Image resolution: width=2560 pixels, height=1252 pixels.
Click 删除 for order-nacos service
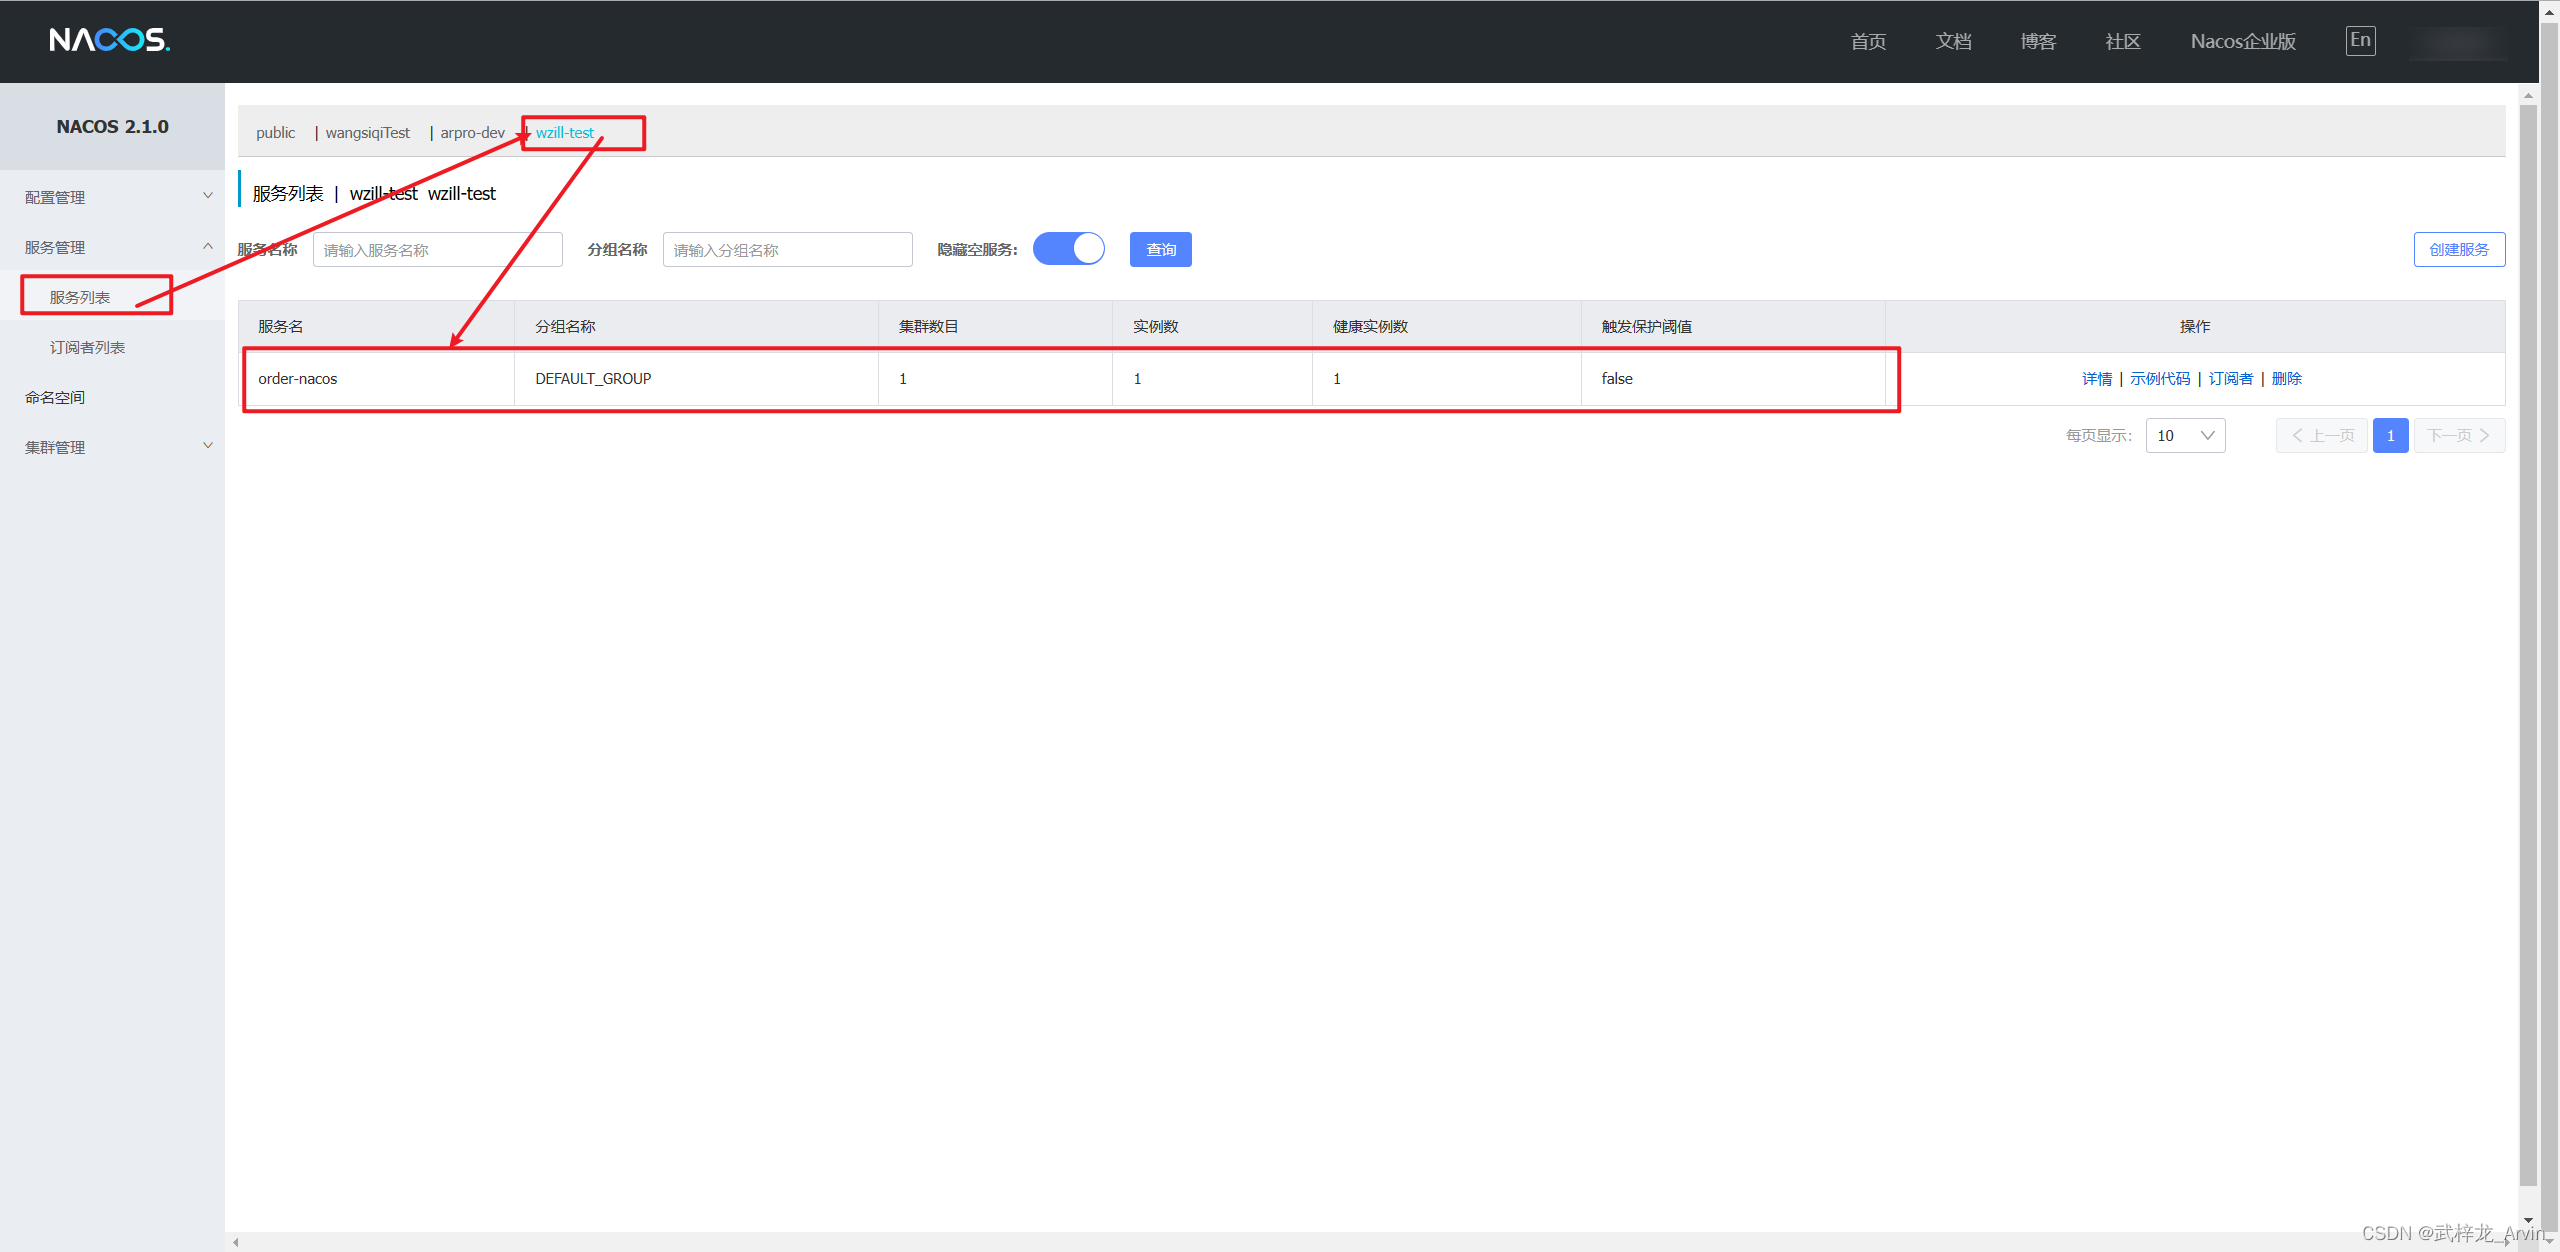(2287, 379)
